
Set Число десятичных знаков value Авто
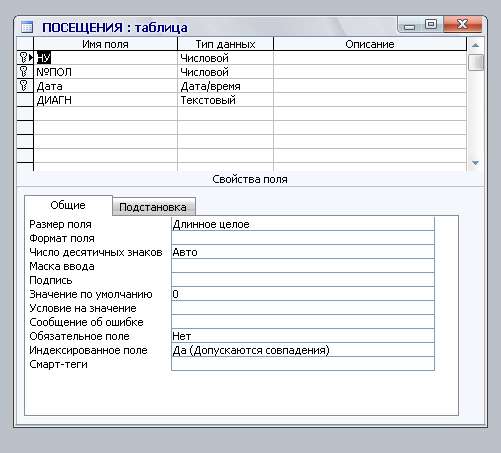click(303, 252)
